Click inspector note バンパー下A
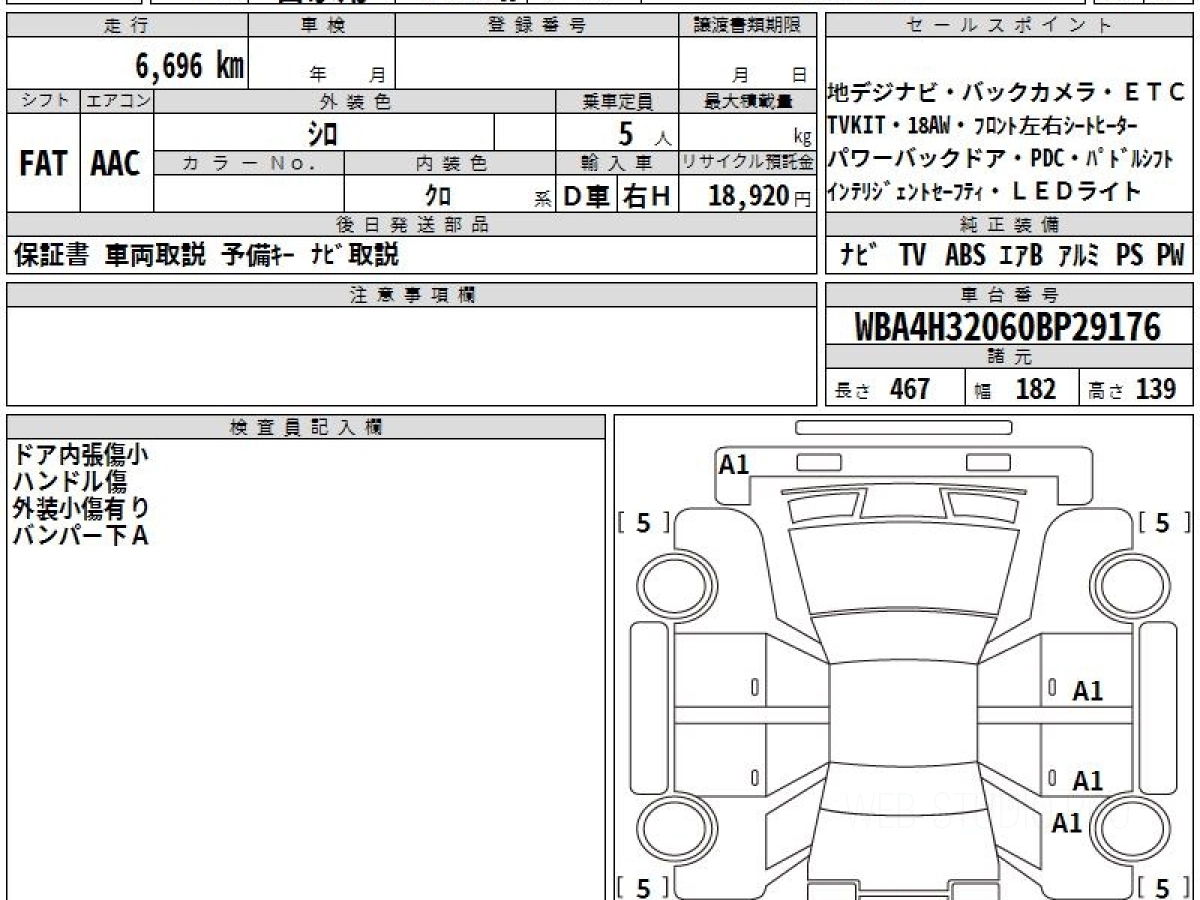This screenshot has width=1200, height=900. coord(81,536)
